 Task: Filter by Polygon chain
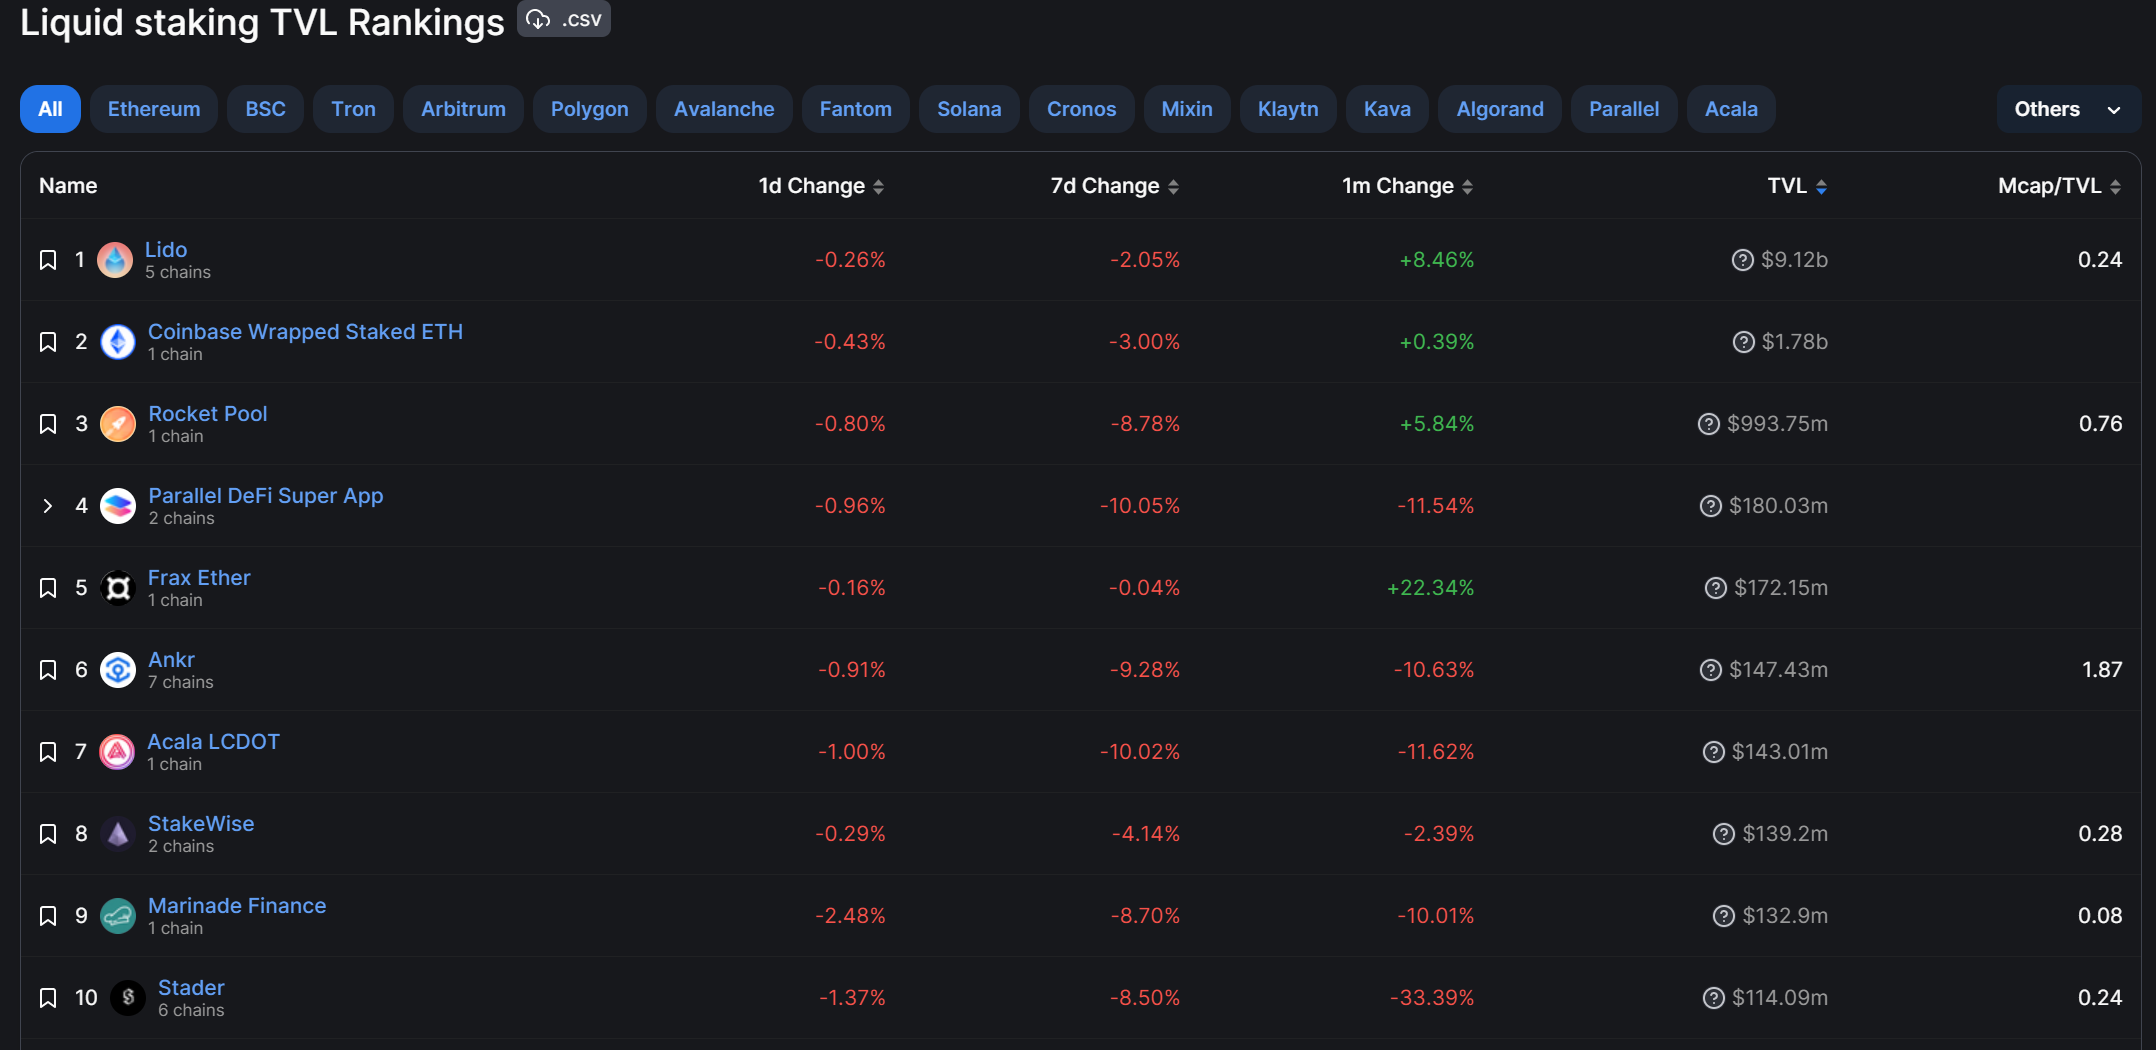590,109
